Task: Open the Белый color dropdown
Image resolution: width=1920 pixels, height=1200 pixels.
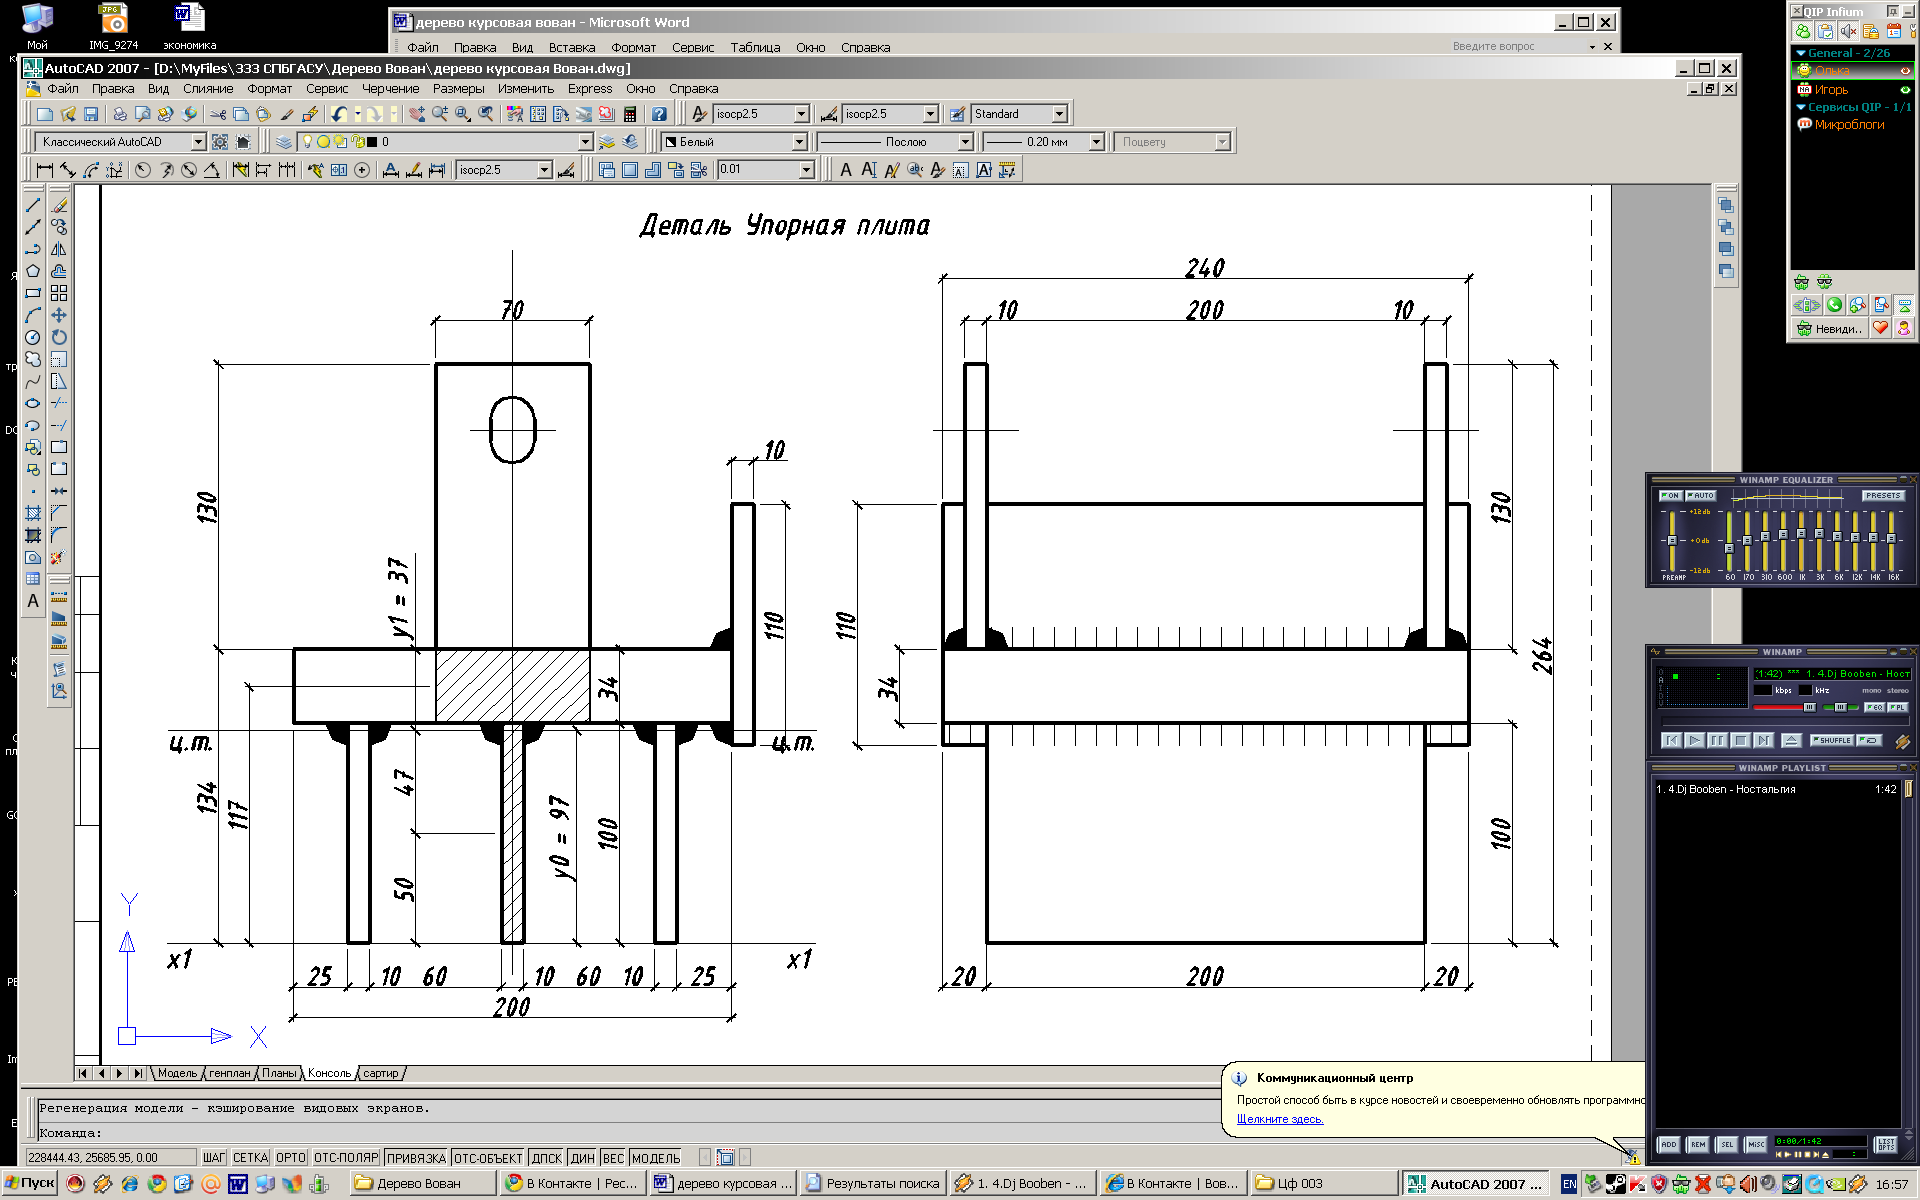Action: [799, 142]
